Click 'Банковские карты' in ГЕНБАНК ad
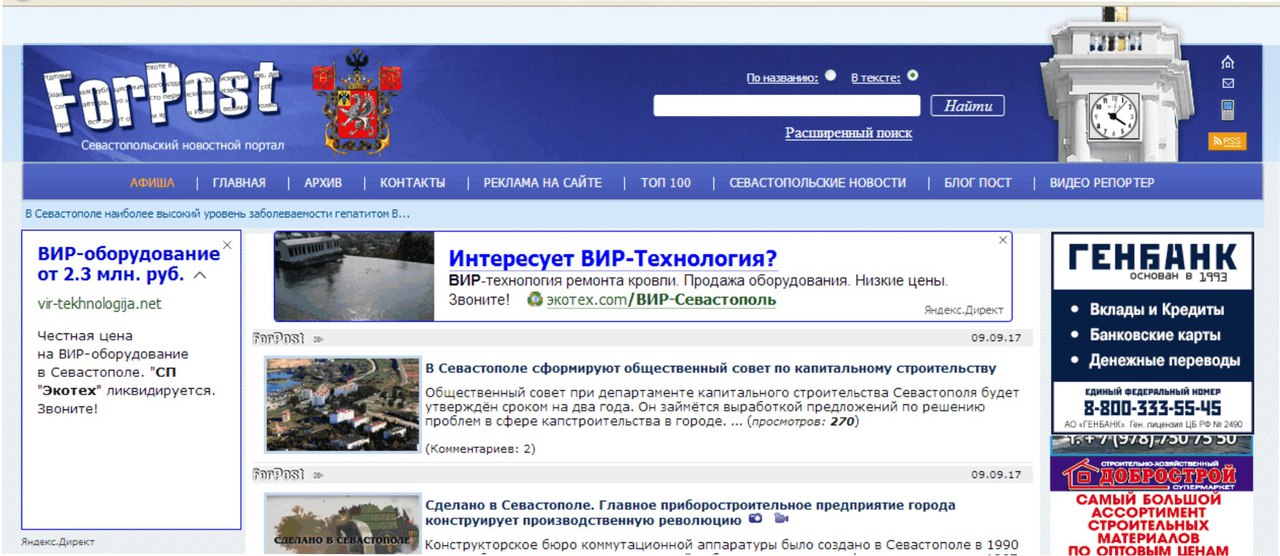Screen dimensions: 1280x556 point(1155,335)
